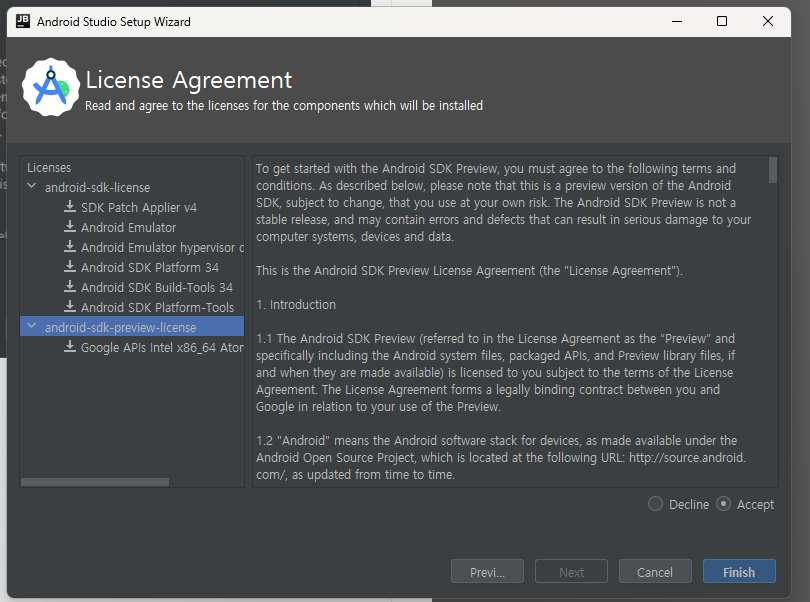Select SDK Patch Applier v4 entry
This screenshot has width=810, height=602.
pyautogui.click(x=138, y=208)
